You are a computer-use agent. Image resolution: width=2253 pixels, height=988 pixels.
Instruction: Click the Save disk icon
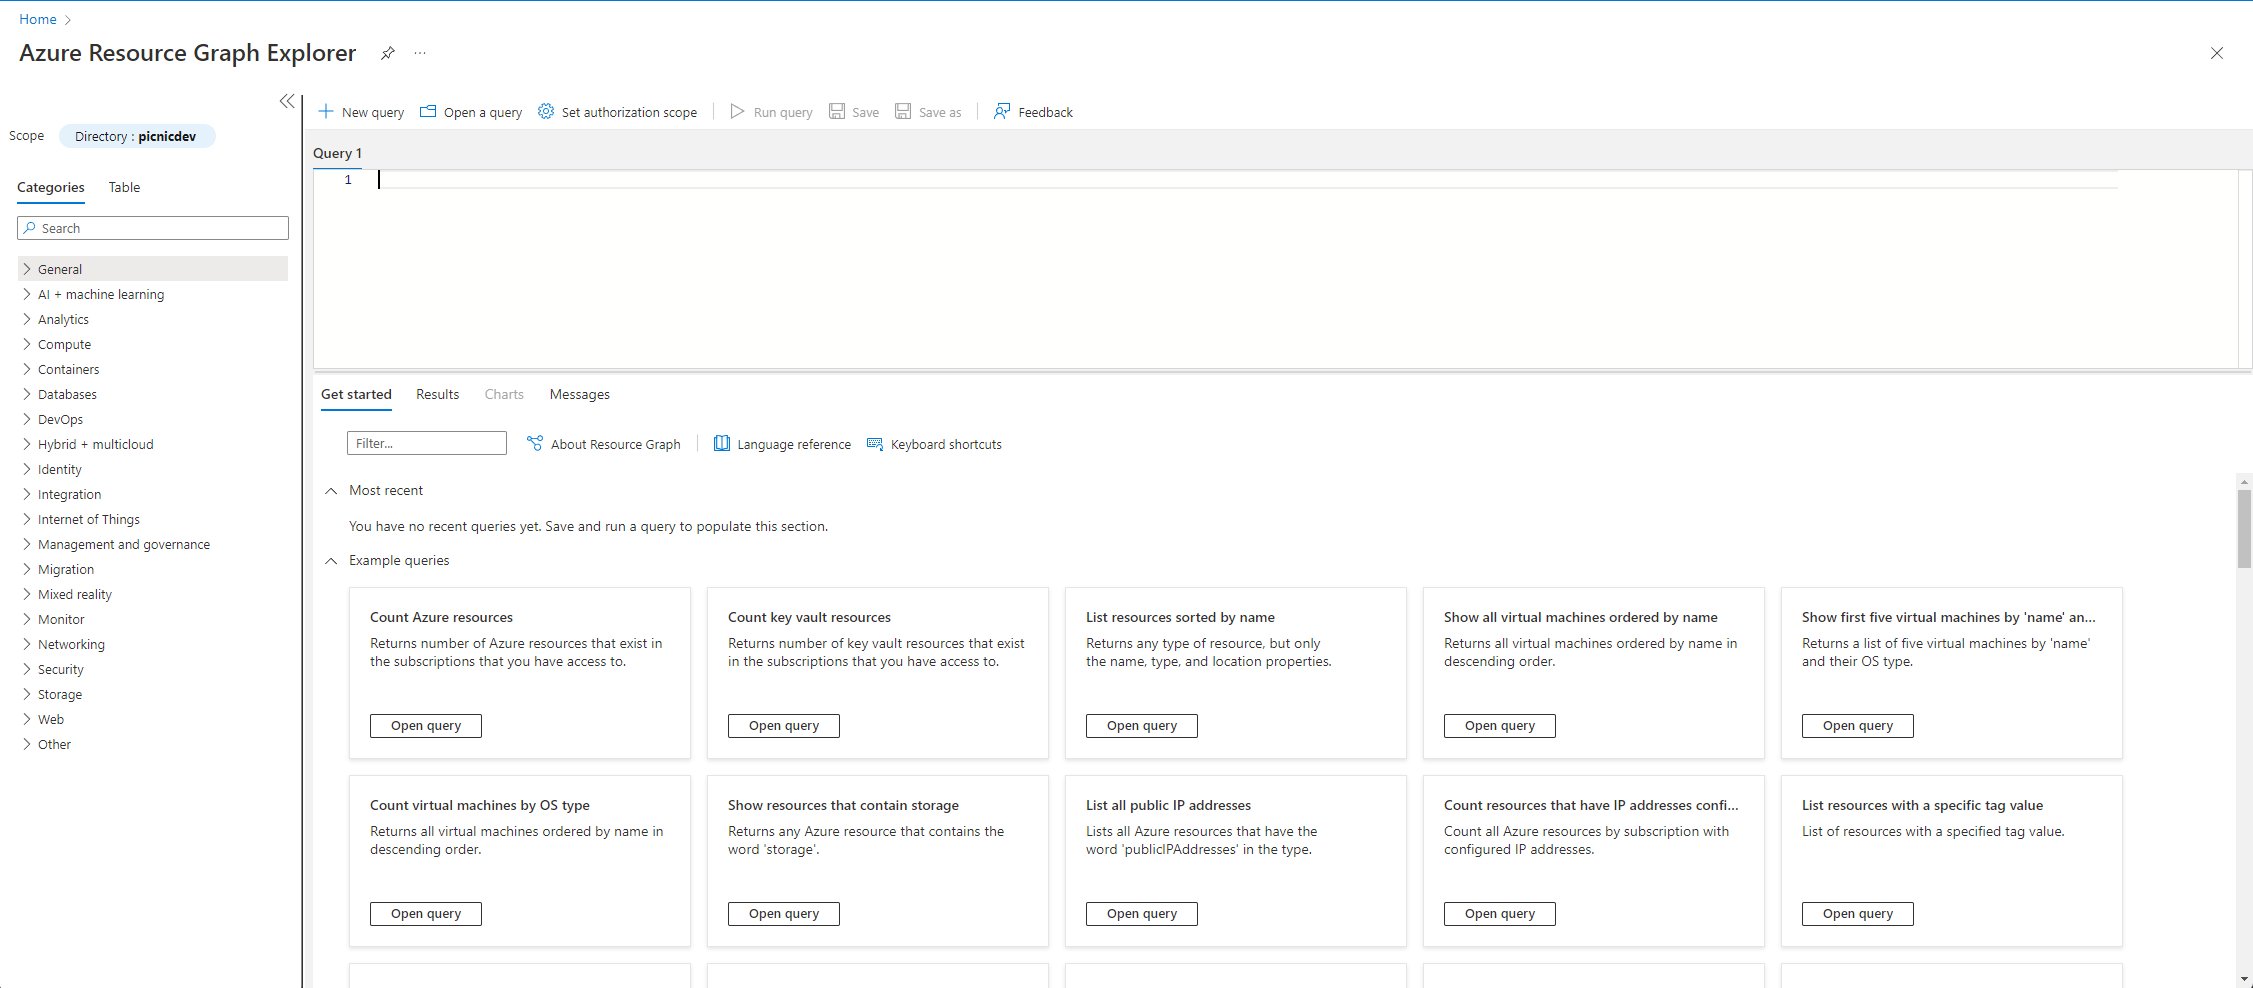tap(837, 111)
